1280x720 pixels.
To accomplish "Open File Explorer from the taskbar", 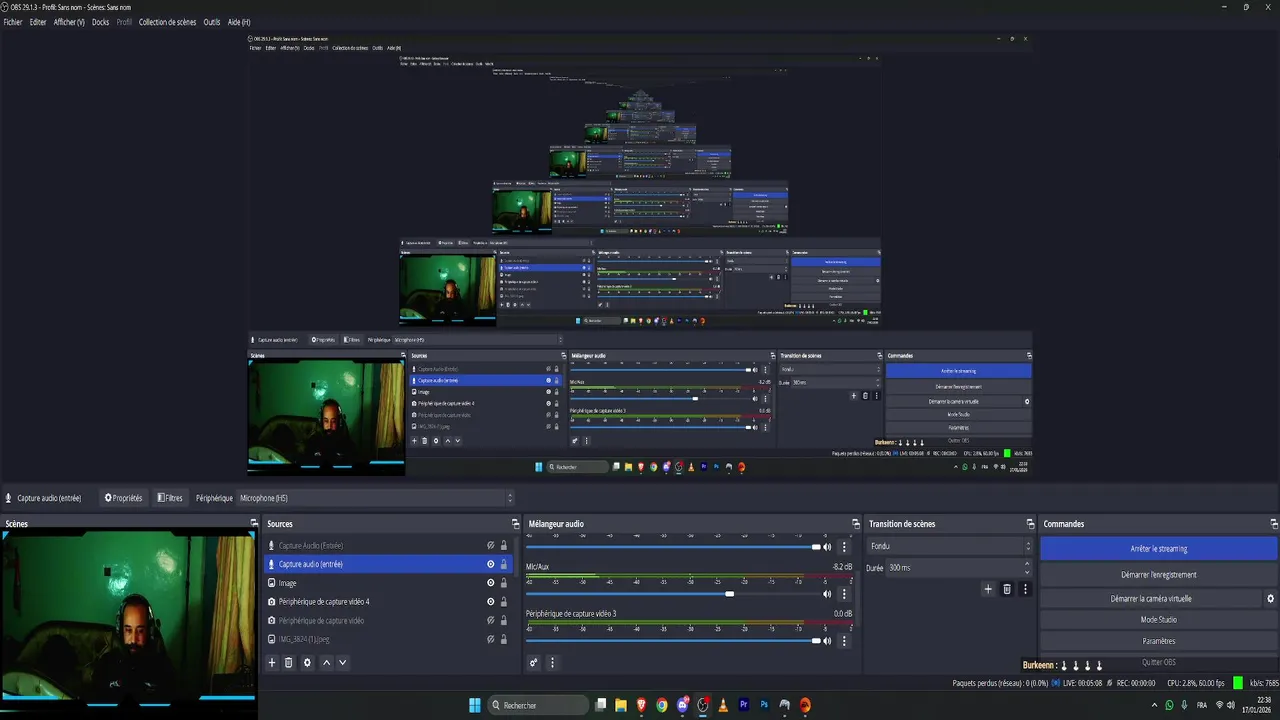I will [x=621, y=705].
